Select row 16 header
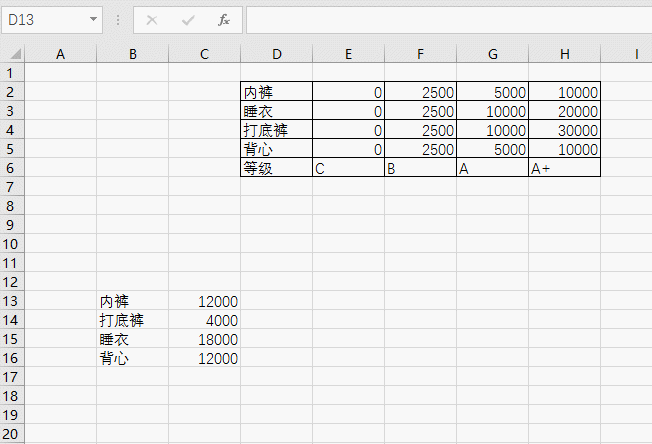652x444 pixels. tap(12, 358)
